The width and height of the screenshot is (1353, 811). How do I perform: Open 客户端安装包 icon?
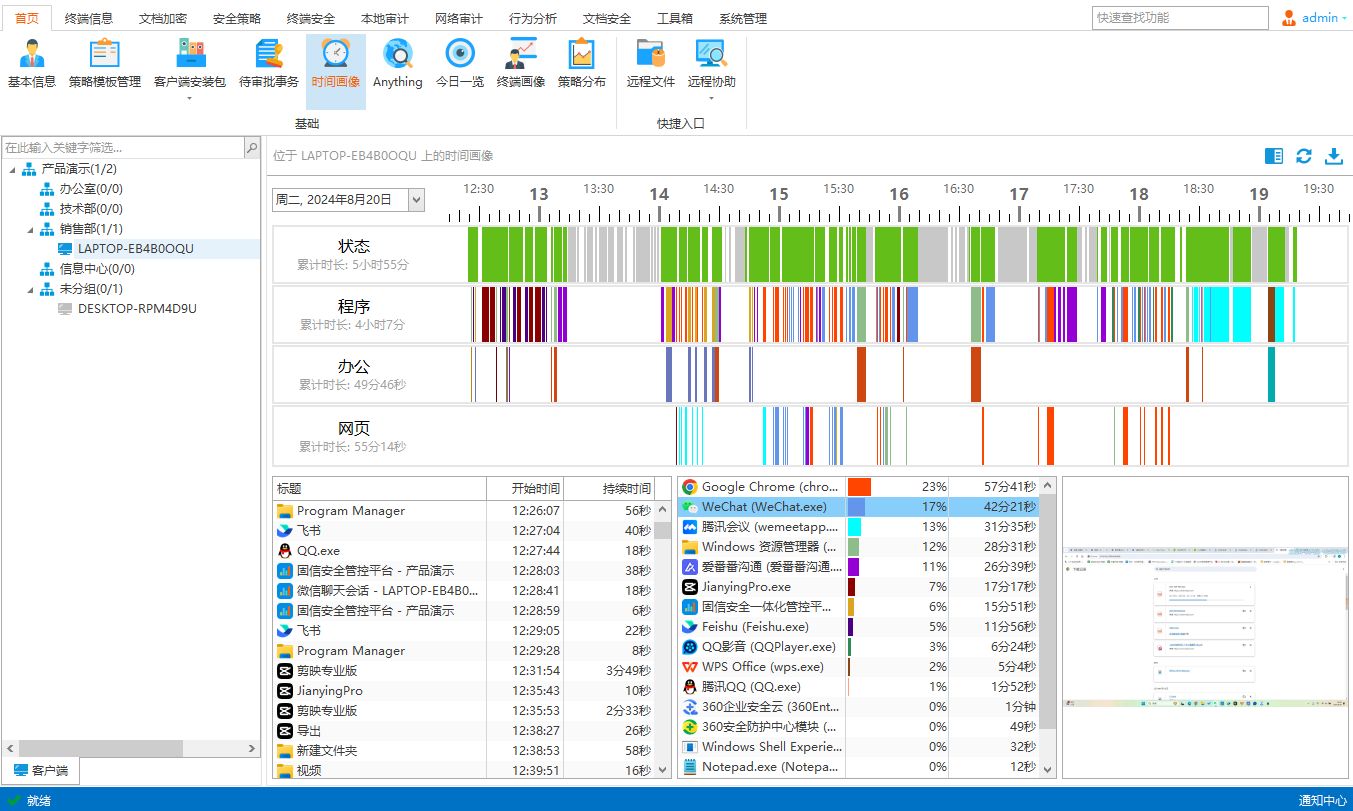tap(190, 53)
